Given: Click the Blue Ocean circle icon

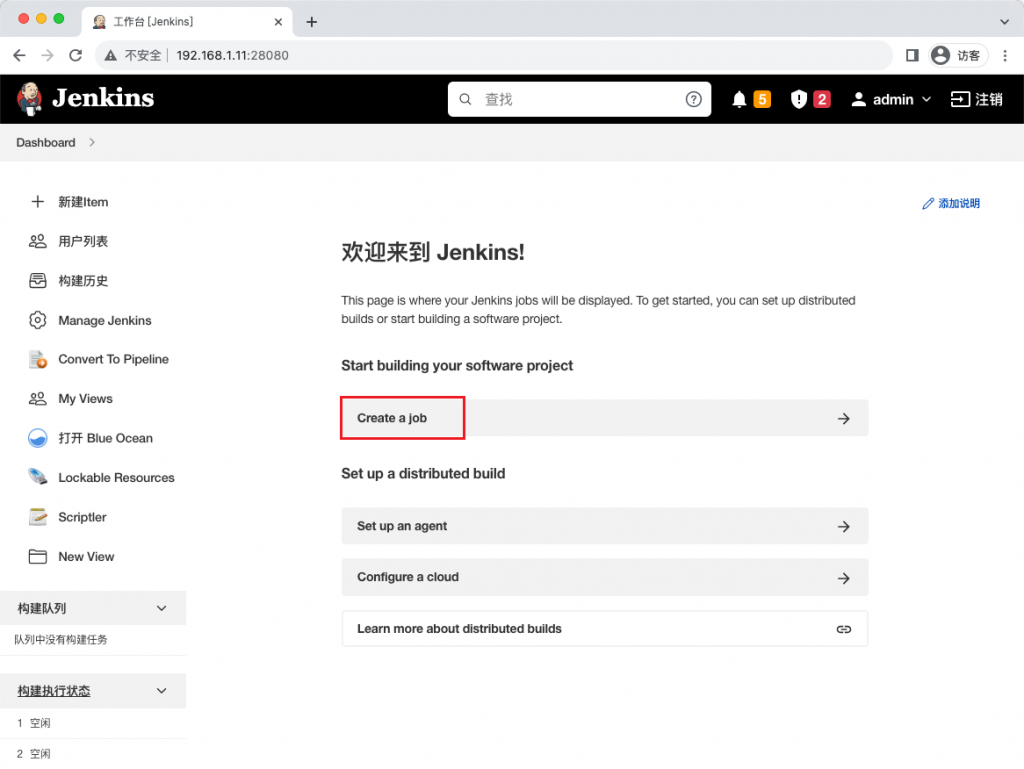Looking at the screenshot, I should coord(38,438).
